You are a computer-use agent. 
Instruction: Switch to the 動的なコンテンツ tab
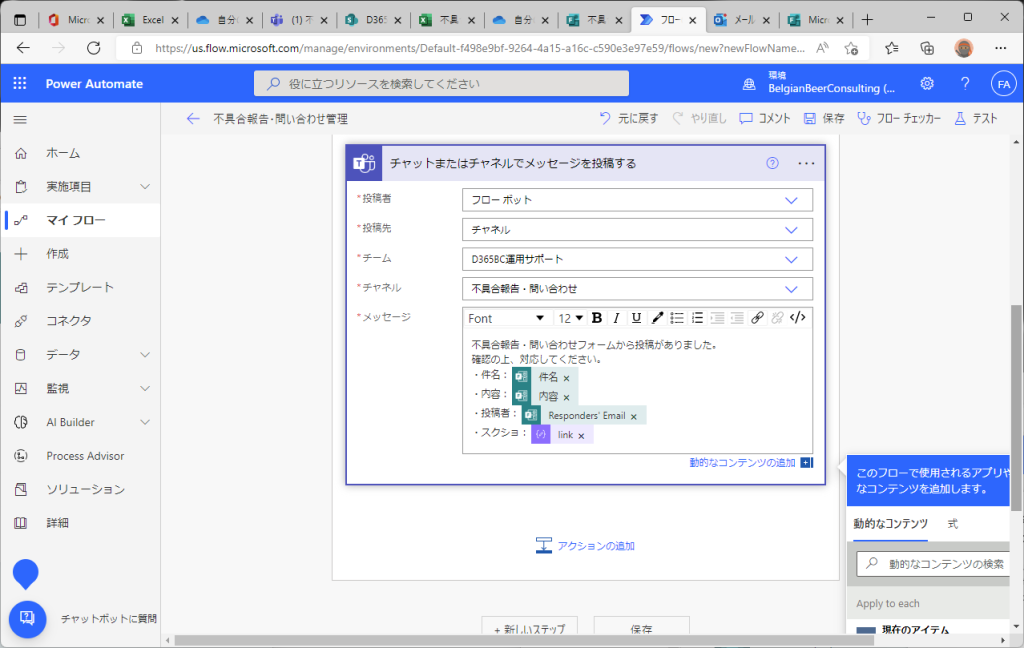pyautogui.click(x=890, y=524)
